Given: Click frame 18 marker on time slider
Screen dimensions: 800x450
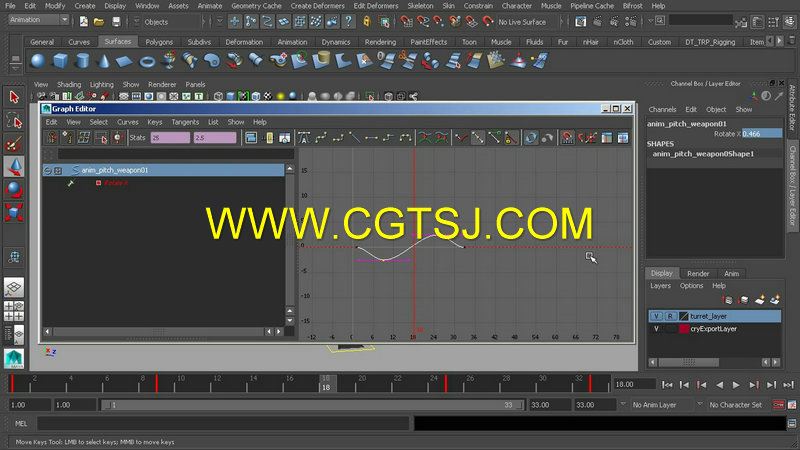Looking at the screenshot, I should tap(326, 384).
